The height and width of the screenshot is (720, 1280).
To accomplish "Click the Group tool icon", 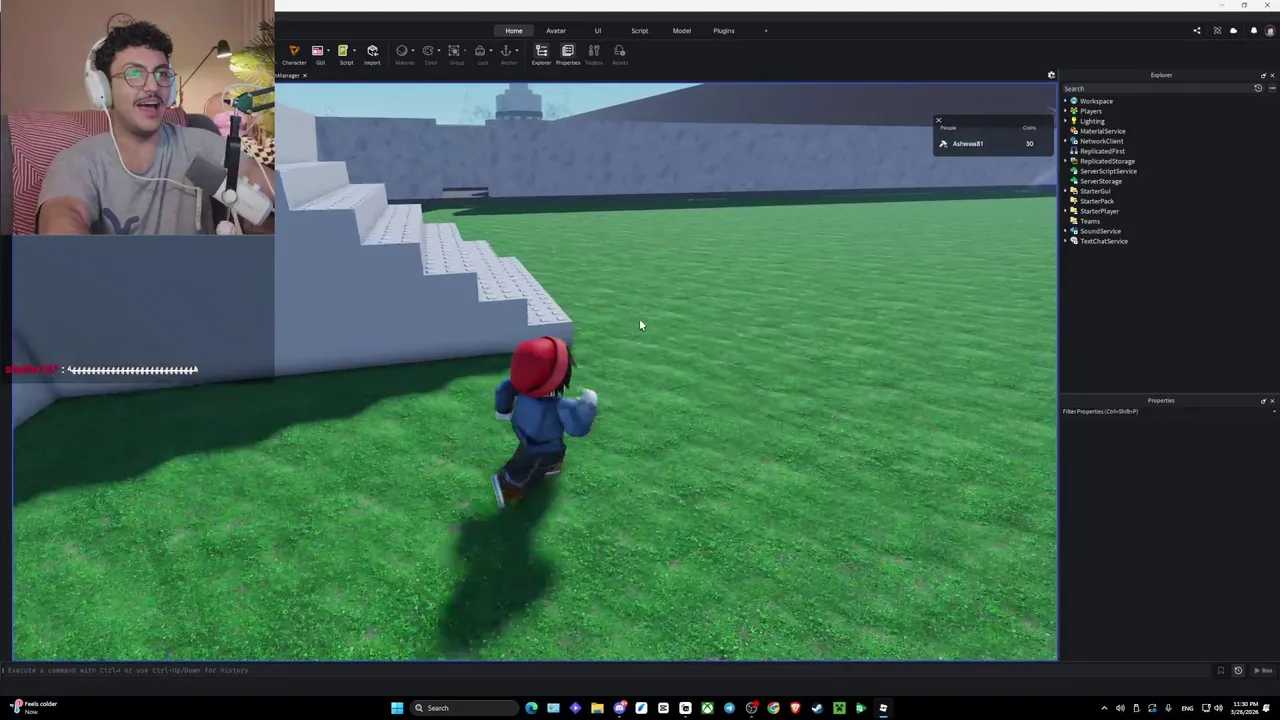I will click(x=454, y=51).
